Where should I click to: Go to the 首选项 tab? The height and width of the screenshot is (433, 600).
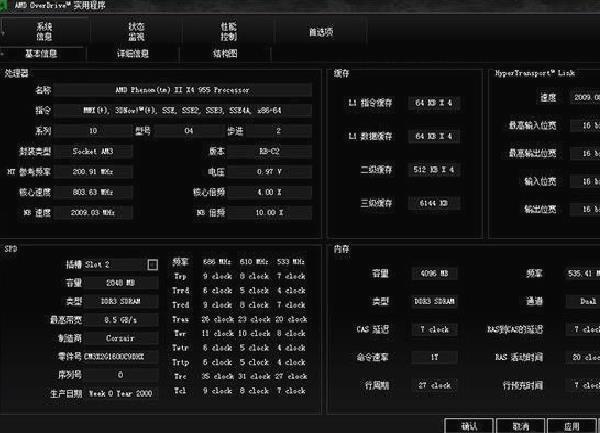[321, 32]
